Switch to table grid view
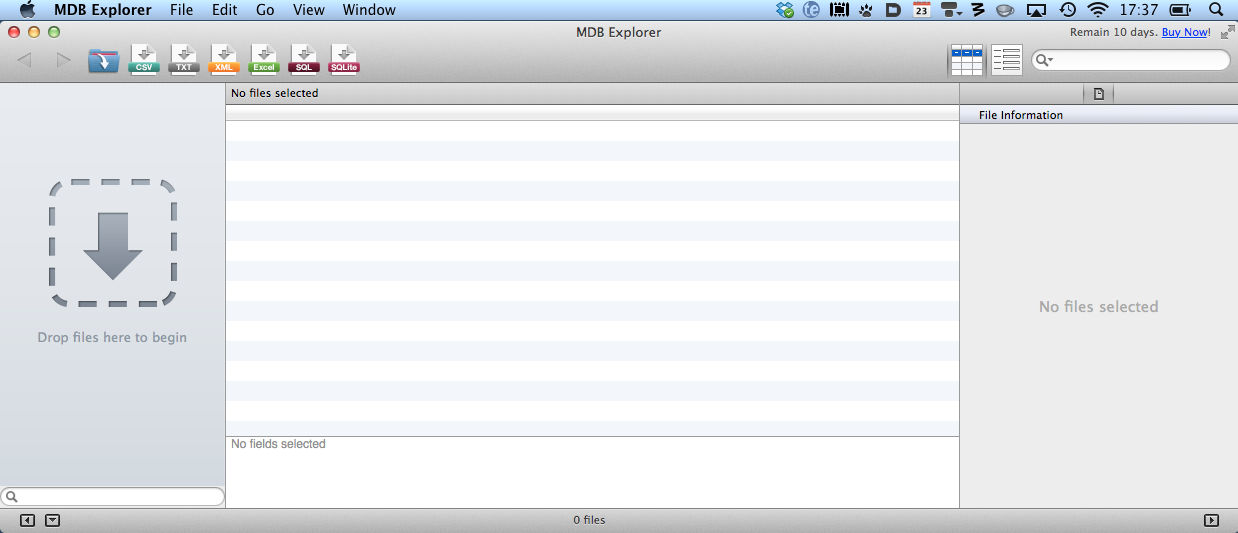Viewport: 1238px width, 533px height. point(966,61)
